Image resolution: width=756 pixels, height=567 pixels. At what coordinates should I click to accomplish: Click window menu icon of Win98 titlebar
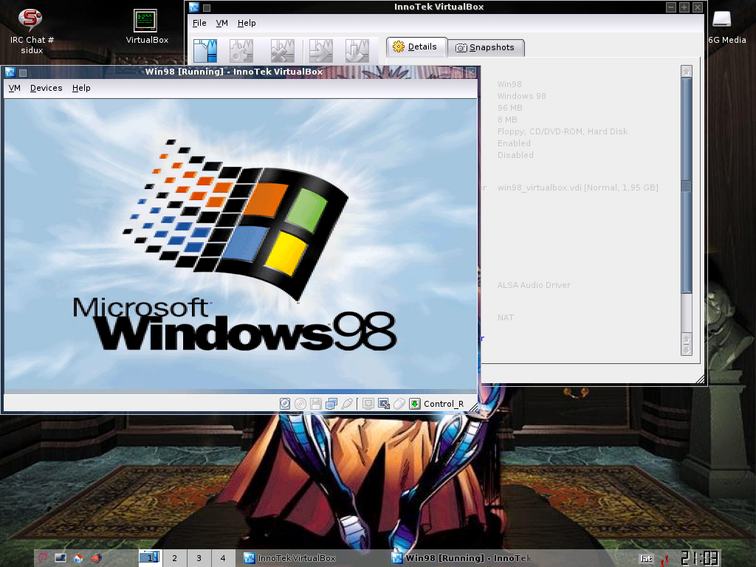pos(10,72)
